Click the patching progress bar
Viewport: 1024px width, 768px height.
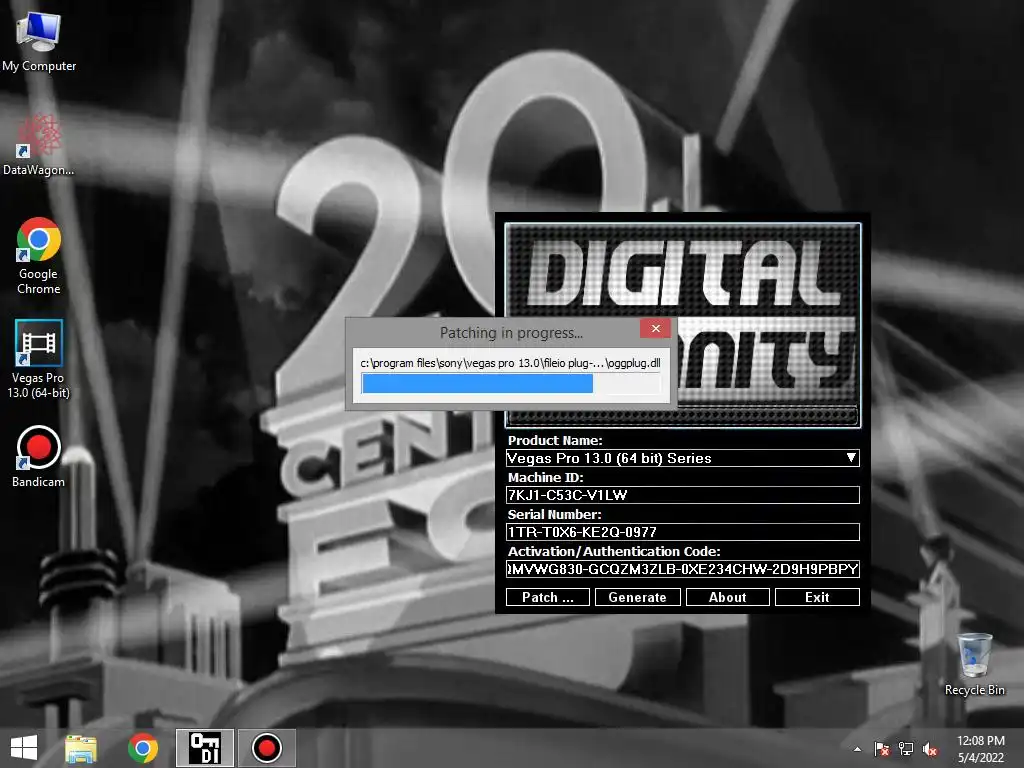click(x=510, y=383)
